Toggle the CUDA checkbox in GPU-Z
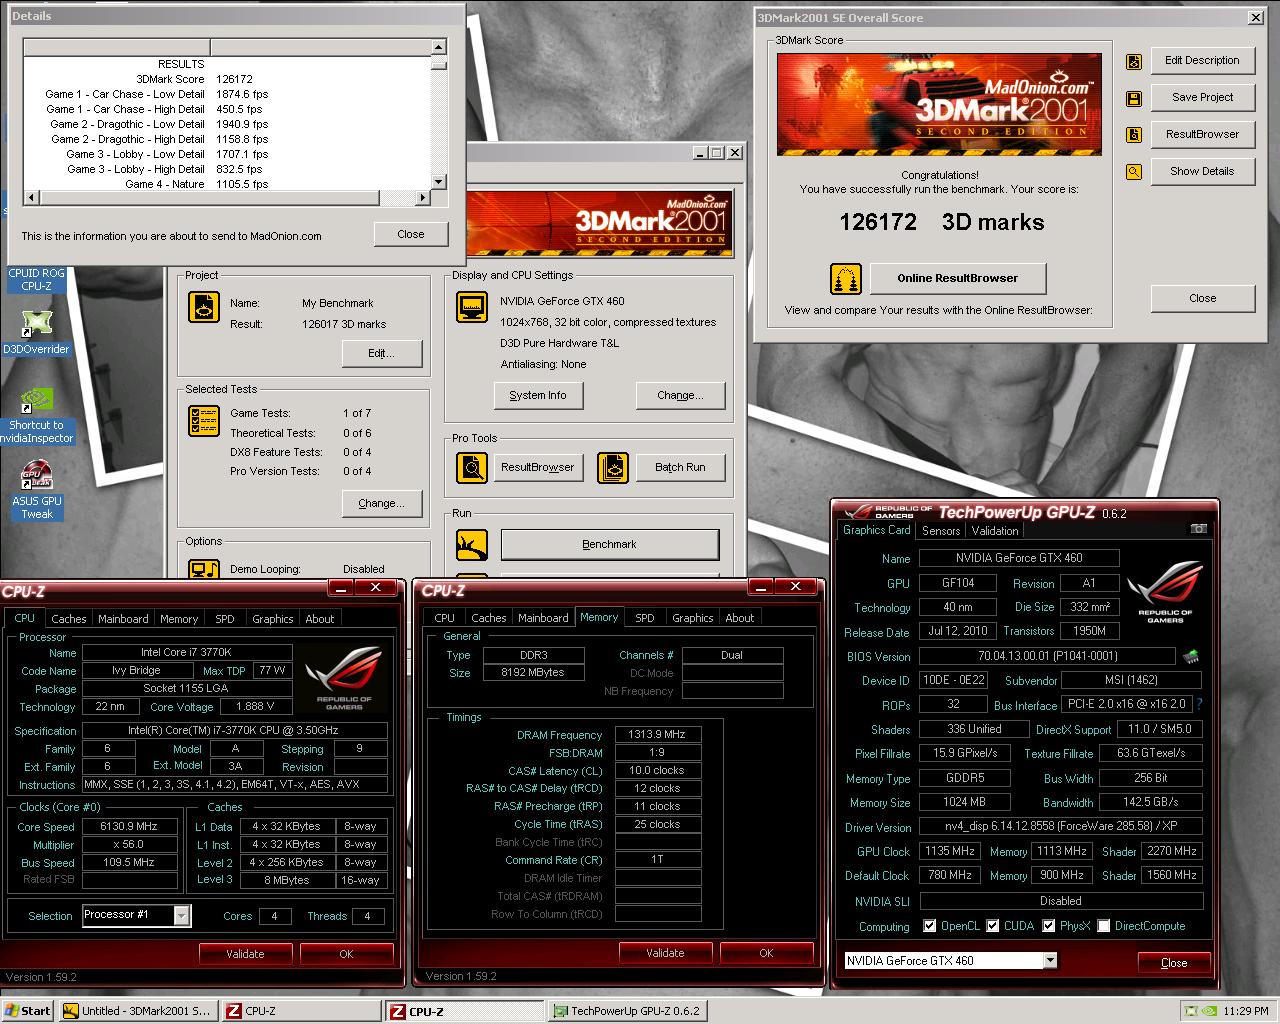The height and width of the screenshot is (1024, 1280). tap(993, 926)
